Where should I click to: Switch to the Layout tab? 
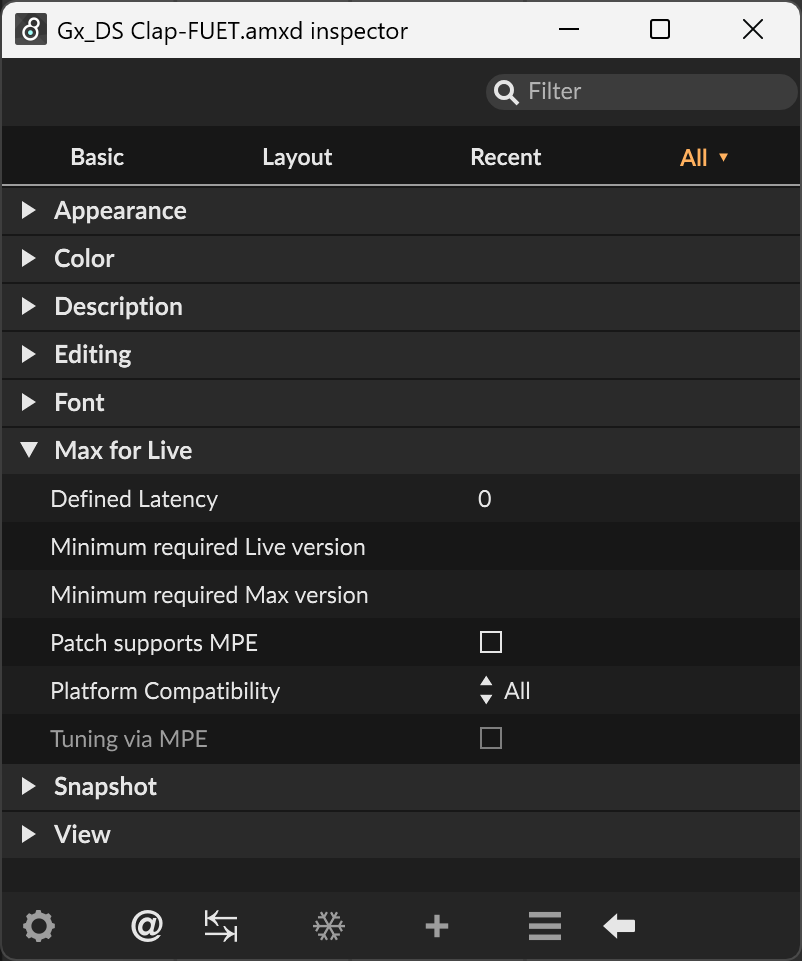297,158
